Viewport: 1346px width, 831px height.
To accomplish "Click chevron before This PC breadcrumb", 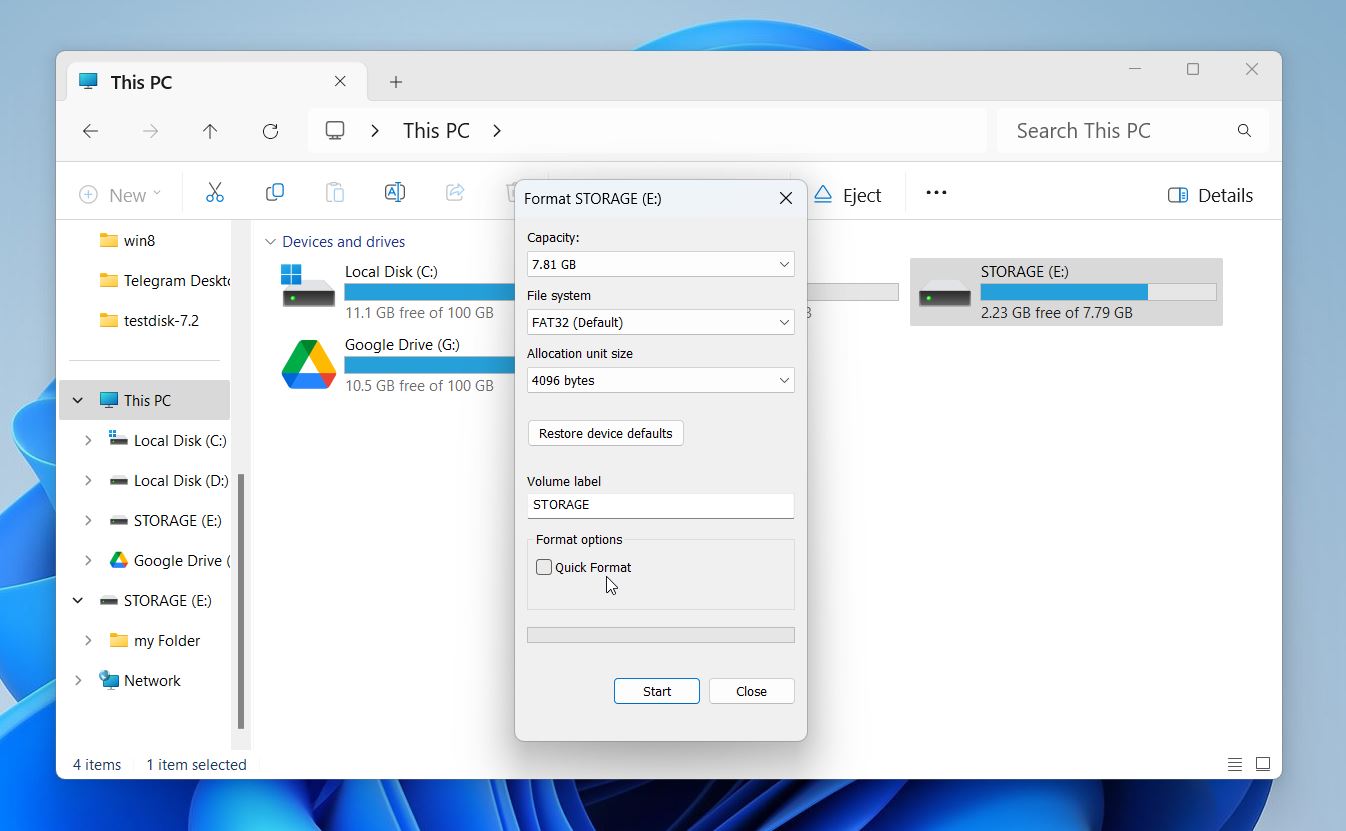I will (375, 131).
